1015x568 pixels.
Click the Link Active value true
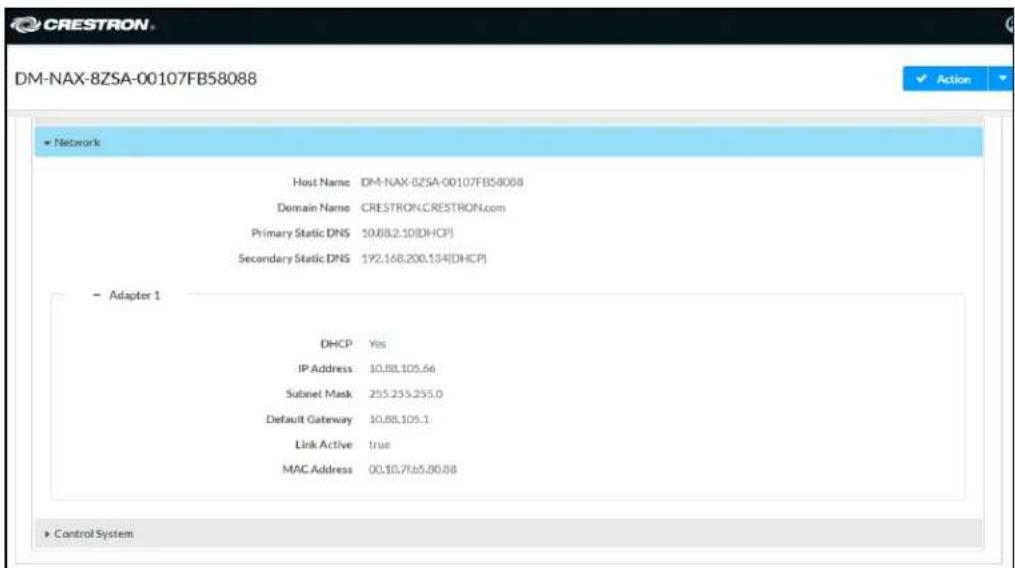click(x=379, y=445)
